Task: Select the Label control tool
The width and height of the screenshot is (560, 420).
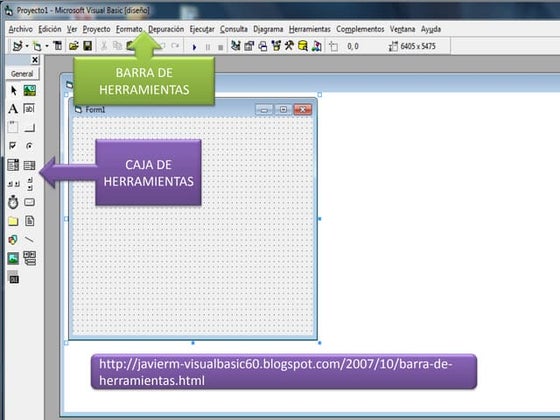Action: [x=13, y=109]
